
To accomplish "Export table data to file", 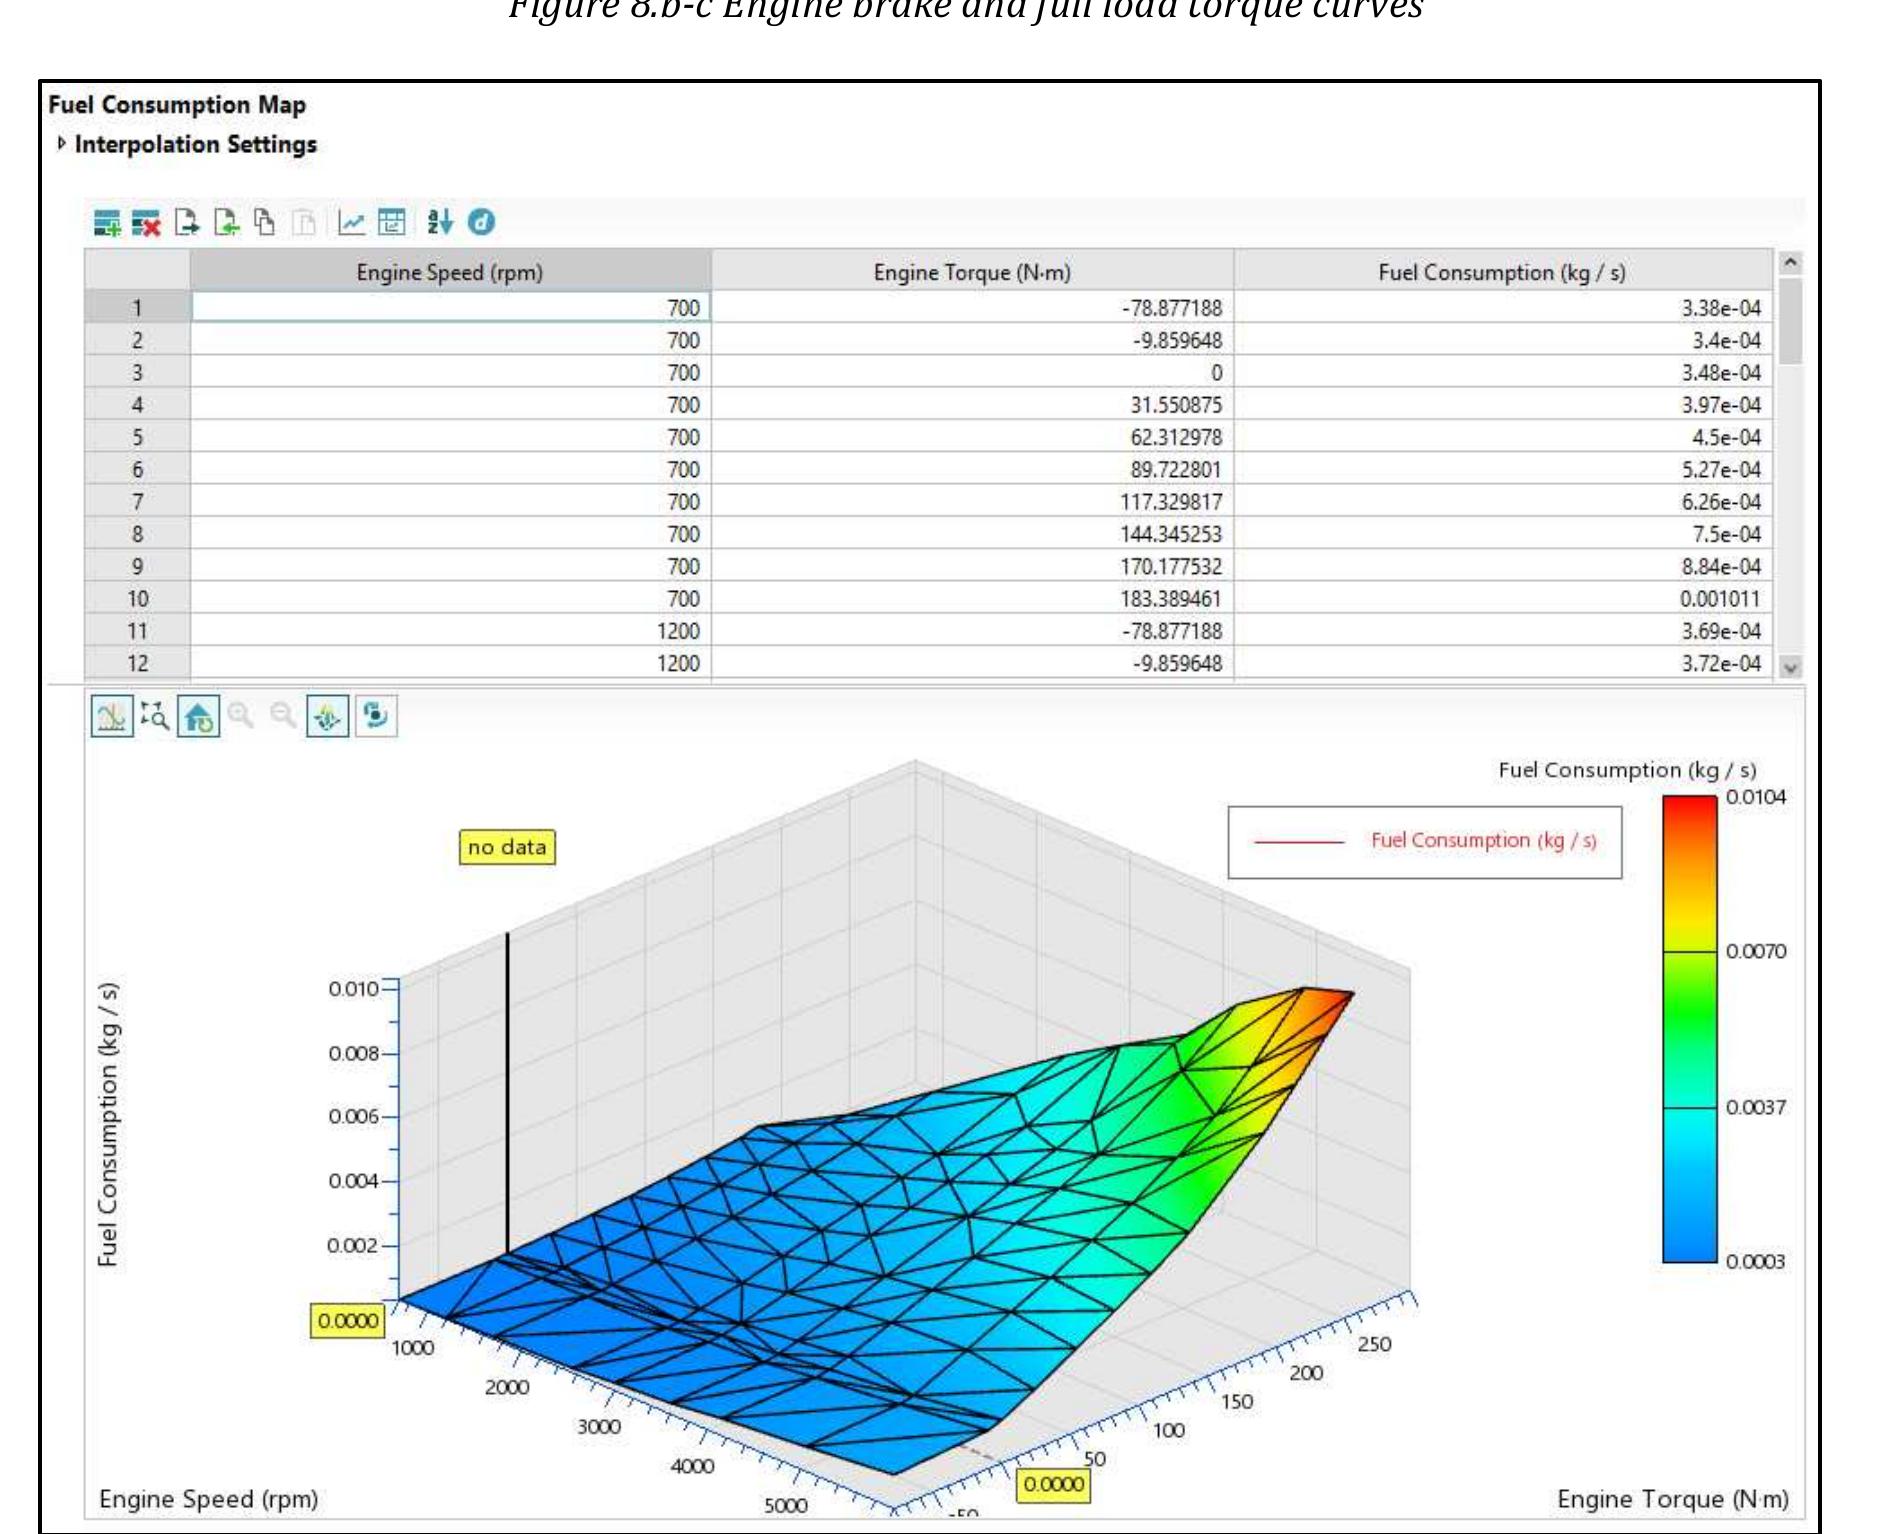I will point(187,222).
